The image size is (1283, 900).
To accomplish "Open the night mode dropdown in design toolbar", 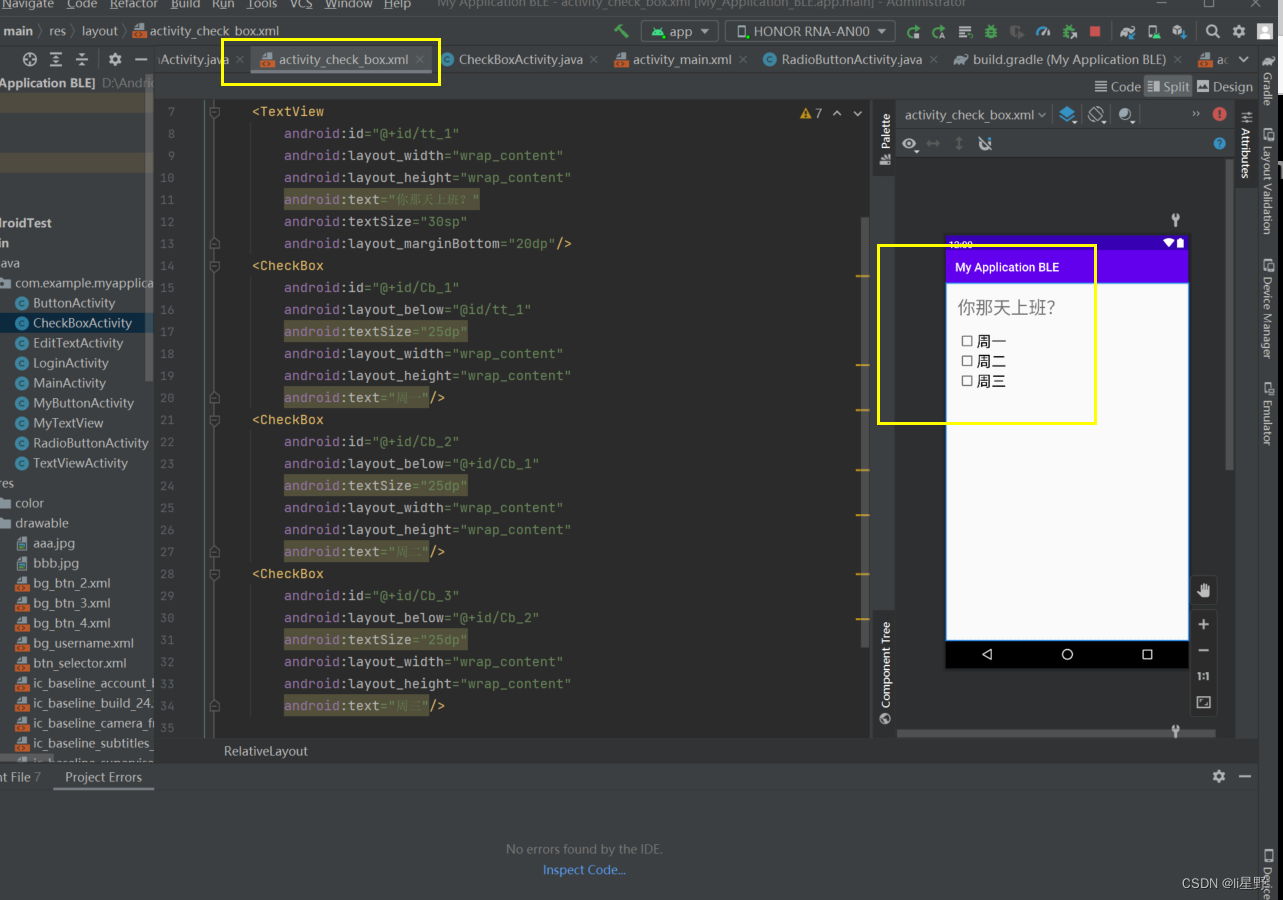I will 1127,115.
